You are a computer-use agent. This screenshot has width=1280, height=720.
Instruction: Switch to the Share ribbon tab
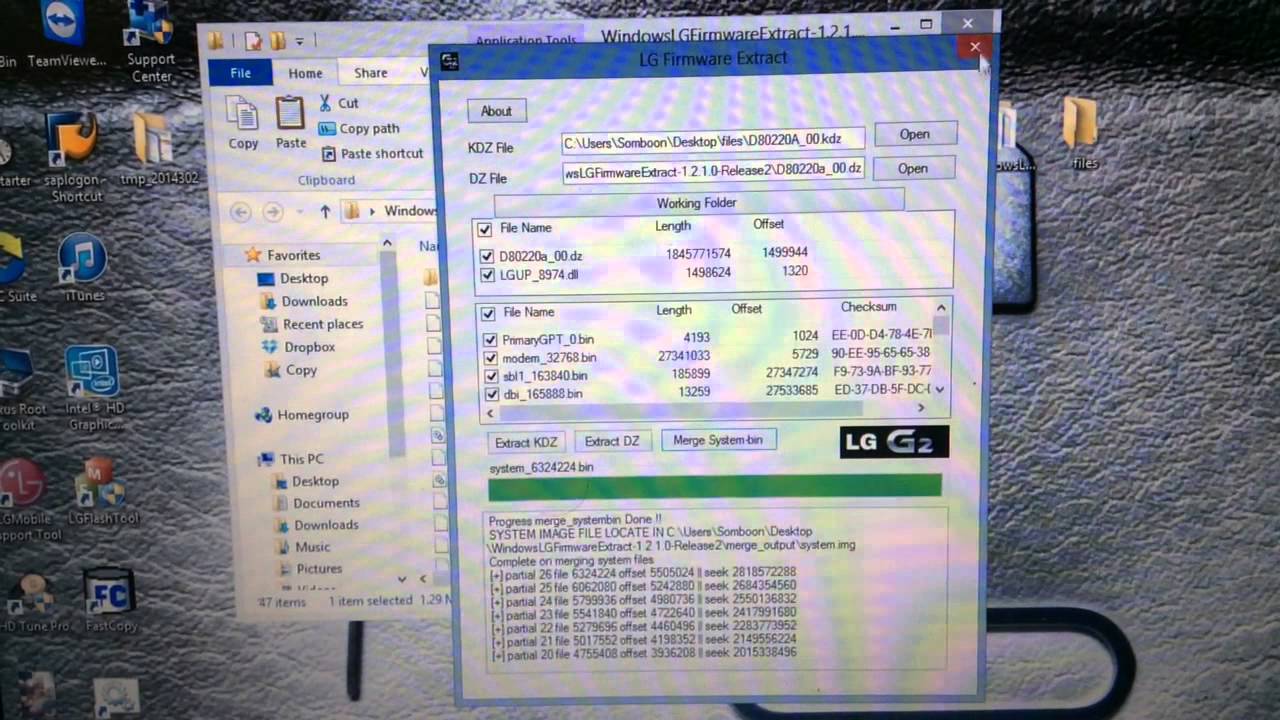tap(370, 73)
